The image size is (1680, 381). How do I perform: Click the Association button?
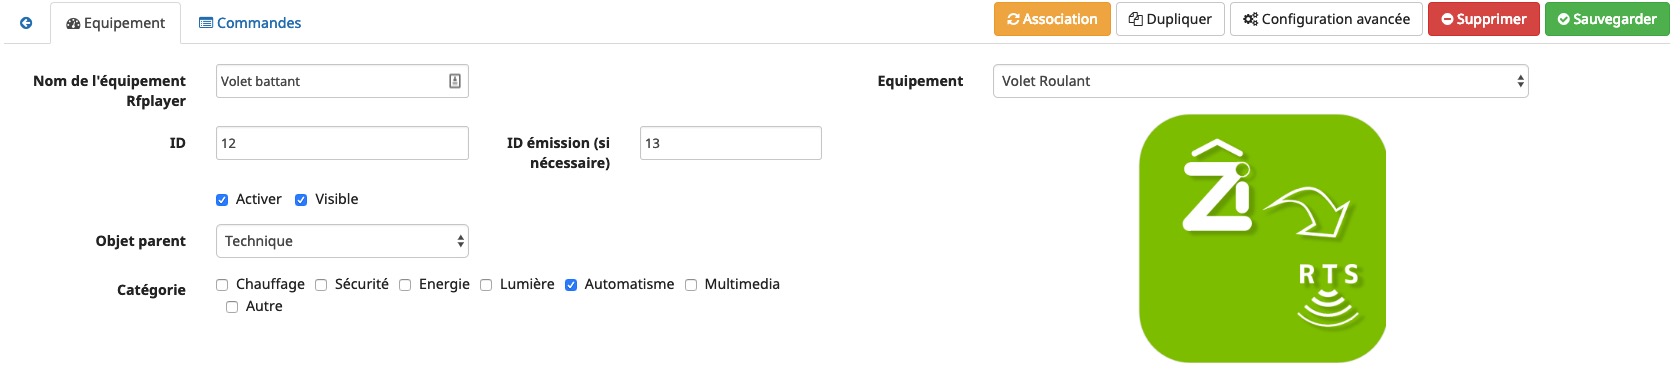[1052, 19]
